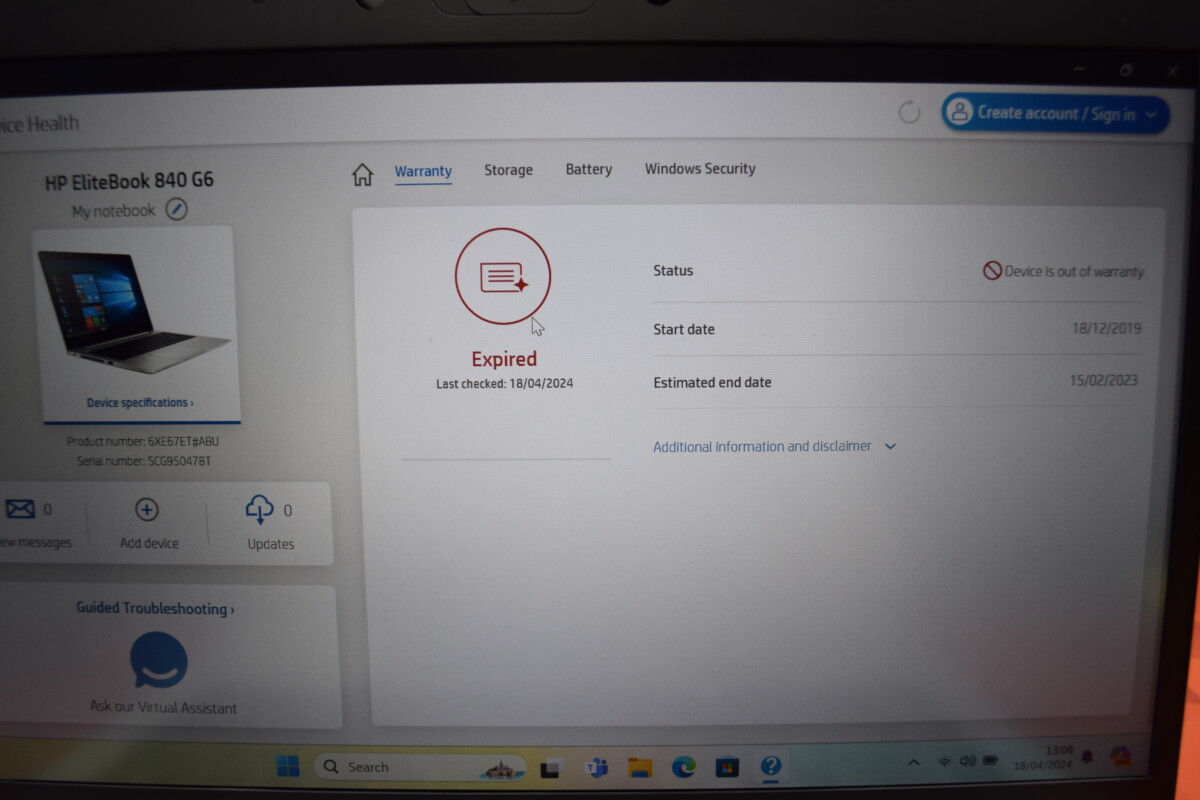Screen dimensions: 1200x800
Task: Show hidden system tray icons
Action: [x=913, y=763]
